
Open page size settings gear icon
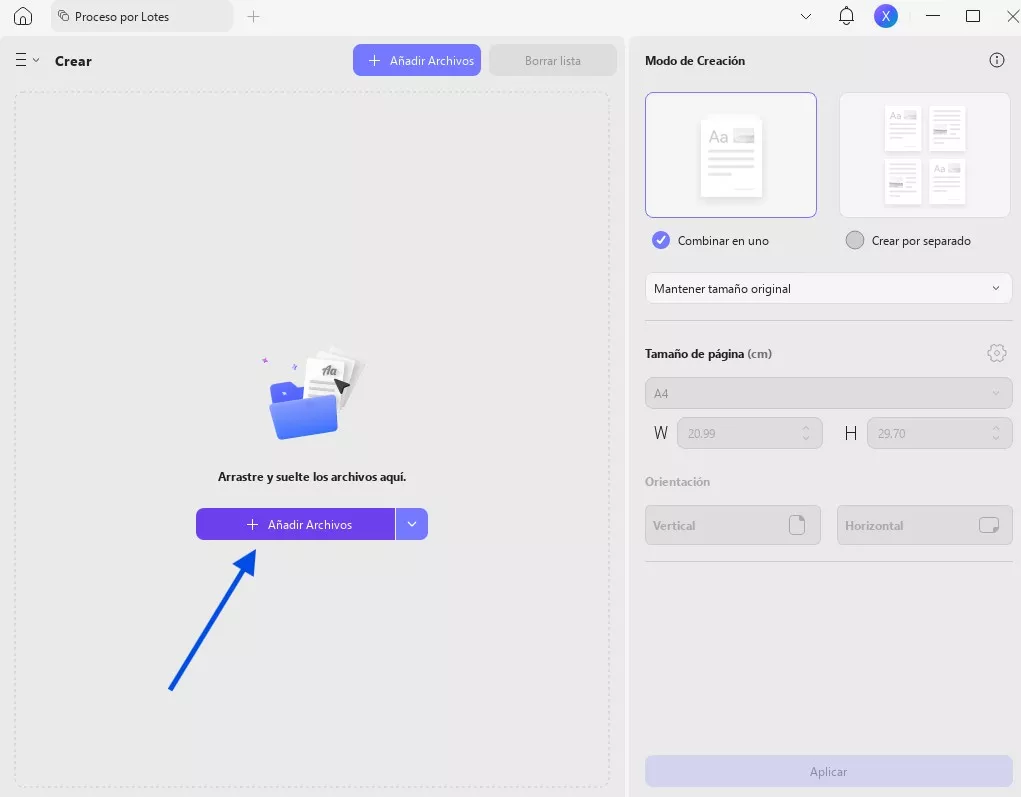[x=996, y=354]
